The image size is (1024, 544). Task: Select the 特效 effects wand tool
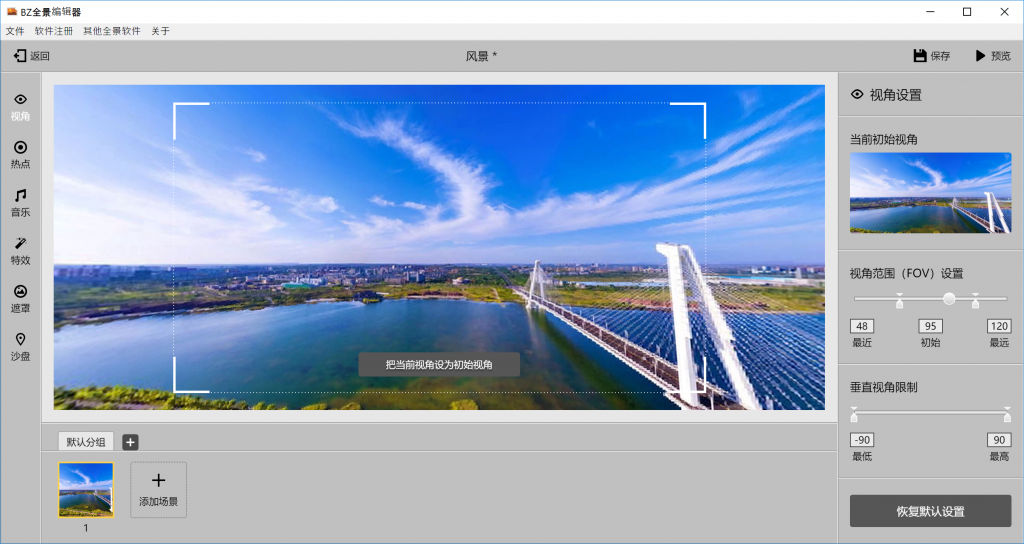[x=20, y=244]
